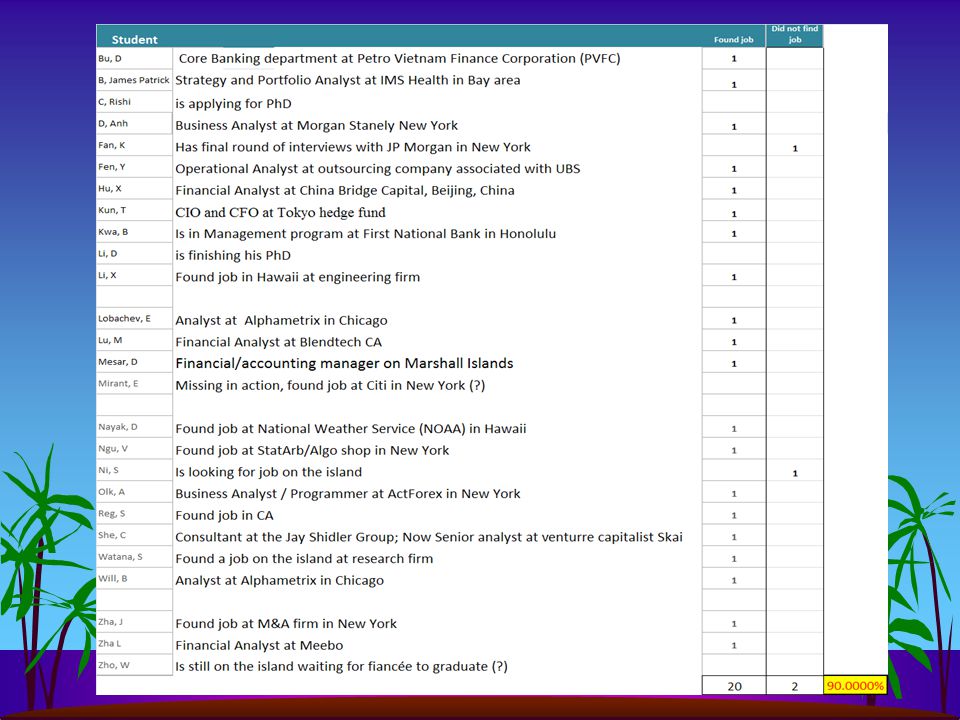
Task: Select Consultant at the Jay Shidler Group entry
Action: [x=429, y=538]
